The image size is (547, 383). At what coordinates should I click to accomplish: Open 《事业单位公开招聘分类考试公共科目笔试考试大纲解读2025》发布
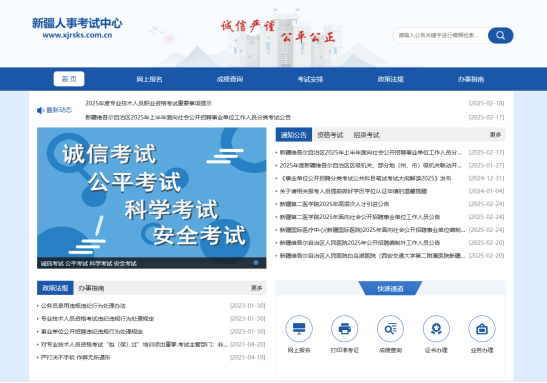[x=365, y=178]
